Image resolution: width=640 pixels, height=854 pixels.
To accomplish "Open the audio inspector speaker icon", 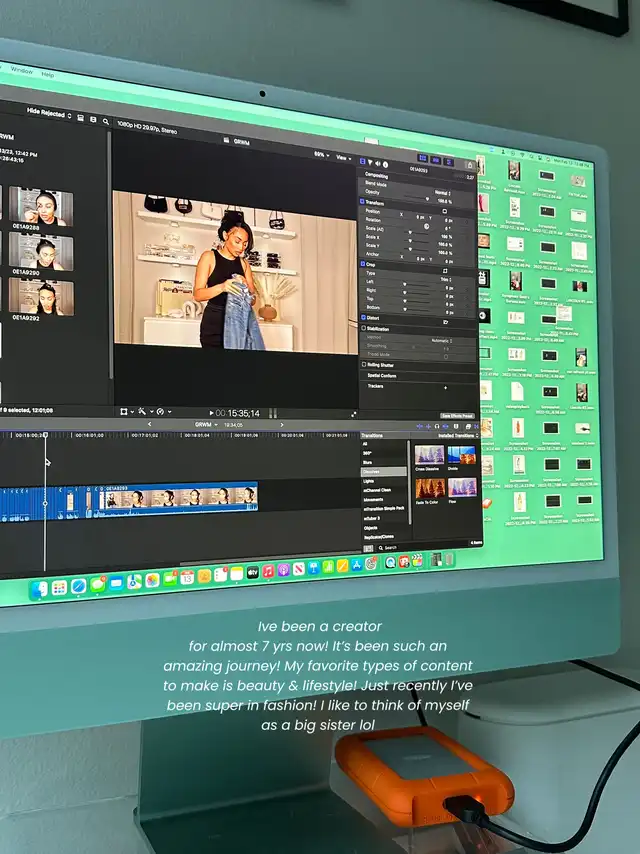I will tap(379, 162).
